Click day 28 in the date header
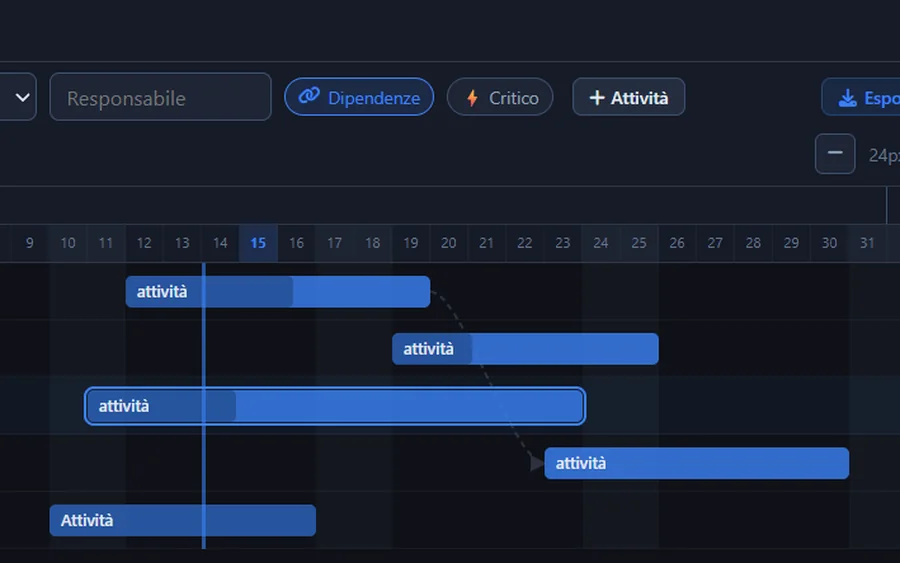900x563 pixels. pos(753,243)
